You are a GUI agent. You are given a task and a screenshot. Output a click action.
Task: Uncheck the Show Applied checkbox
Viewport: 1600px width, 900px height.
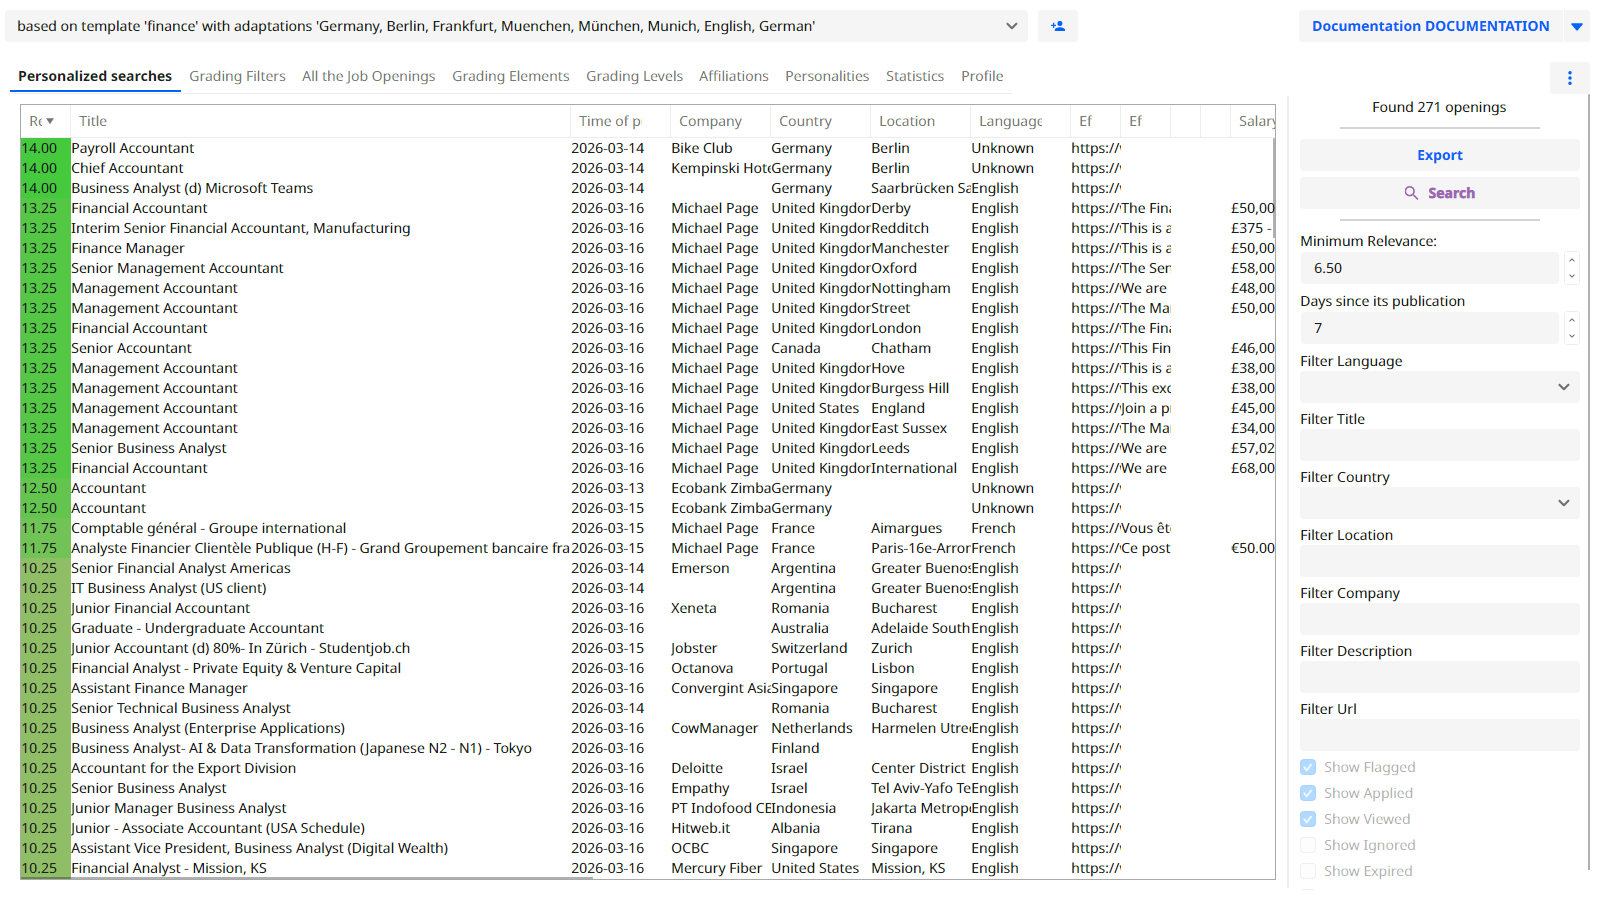(1308, 792)
